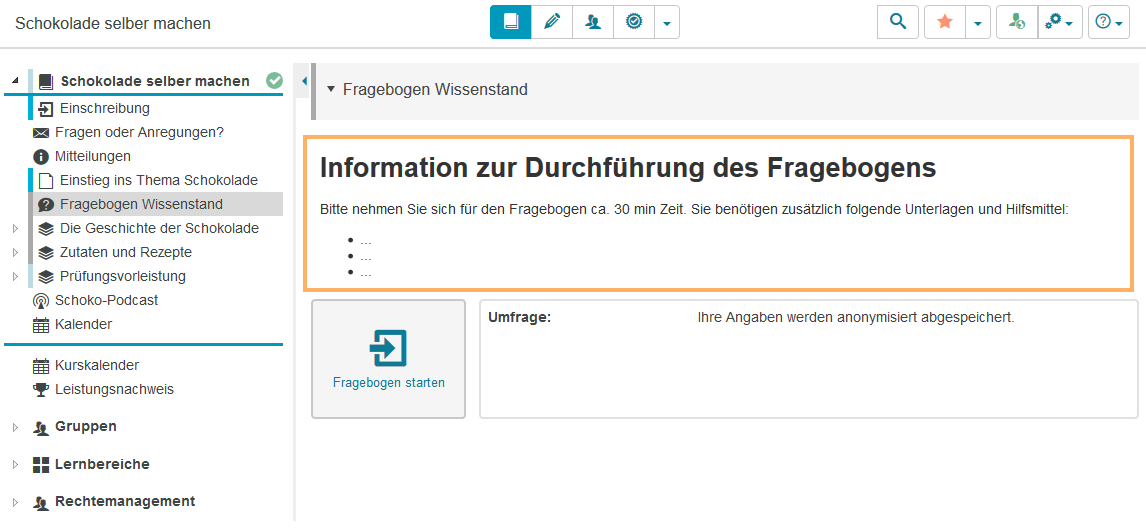Open Schoko-Podcast in the course tree

click(x=106, y=300)
